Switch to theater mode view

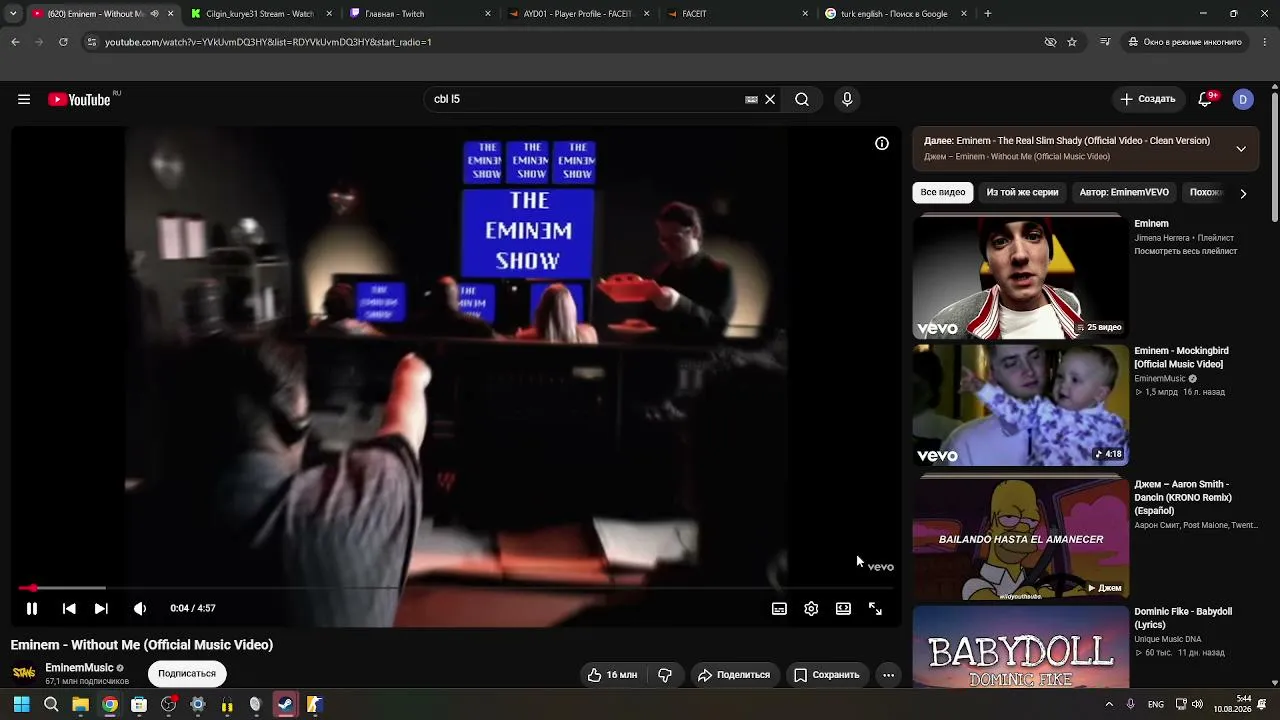pyautogui.click(x=843, y=608)
